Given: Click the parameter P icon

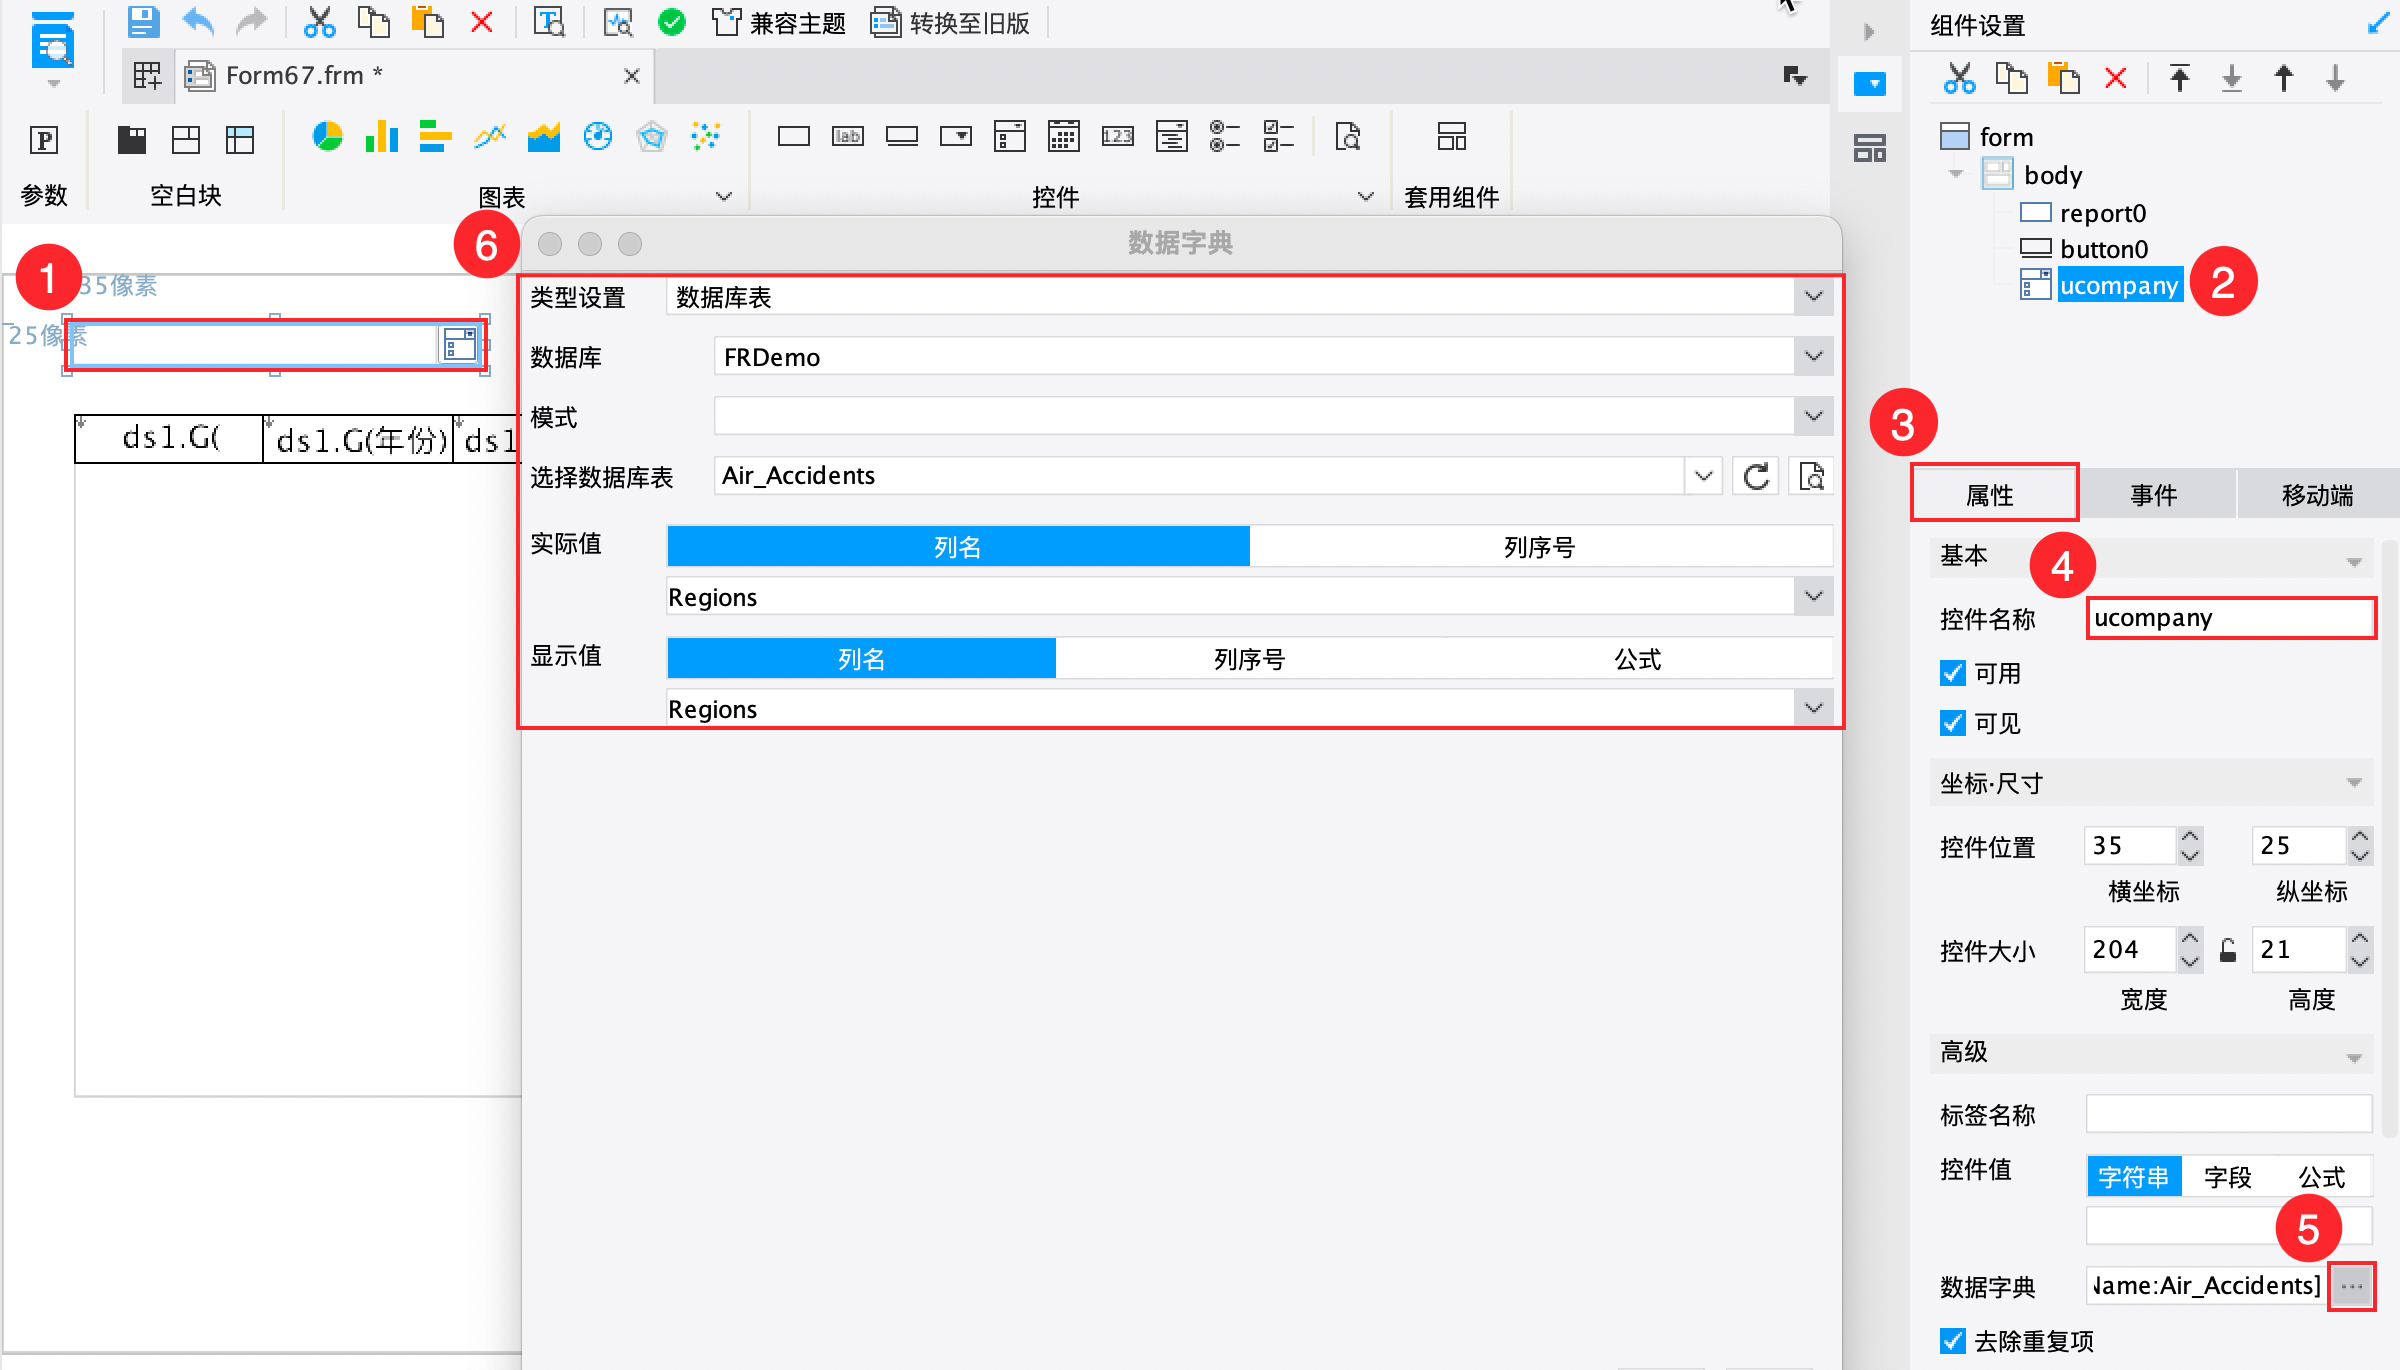Looking at the screenshot, I should [44, 140].
